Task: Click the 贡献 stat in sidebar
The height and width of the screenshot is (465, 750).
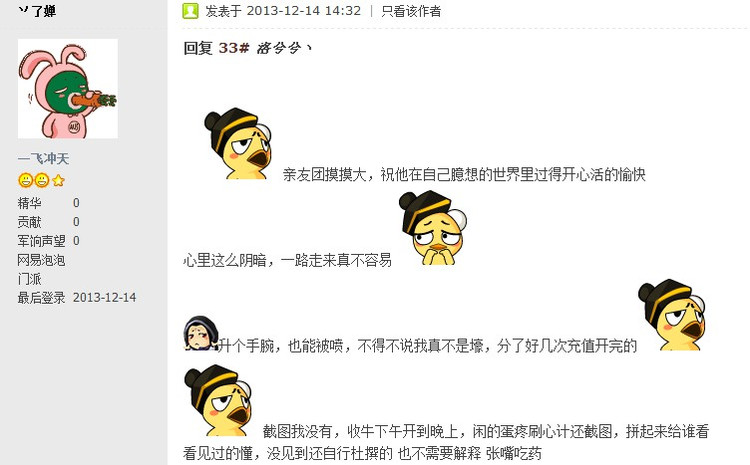Action: tap(30, 222)
